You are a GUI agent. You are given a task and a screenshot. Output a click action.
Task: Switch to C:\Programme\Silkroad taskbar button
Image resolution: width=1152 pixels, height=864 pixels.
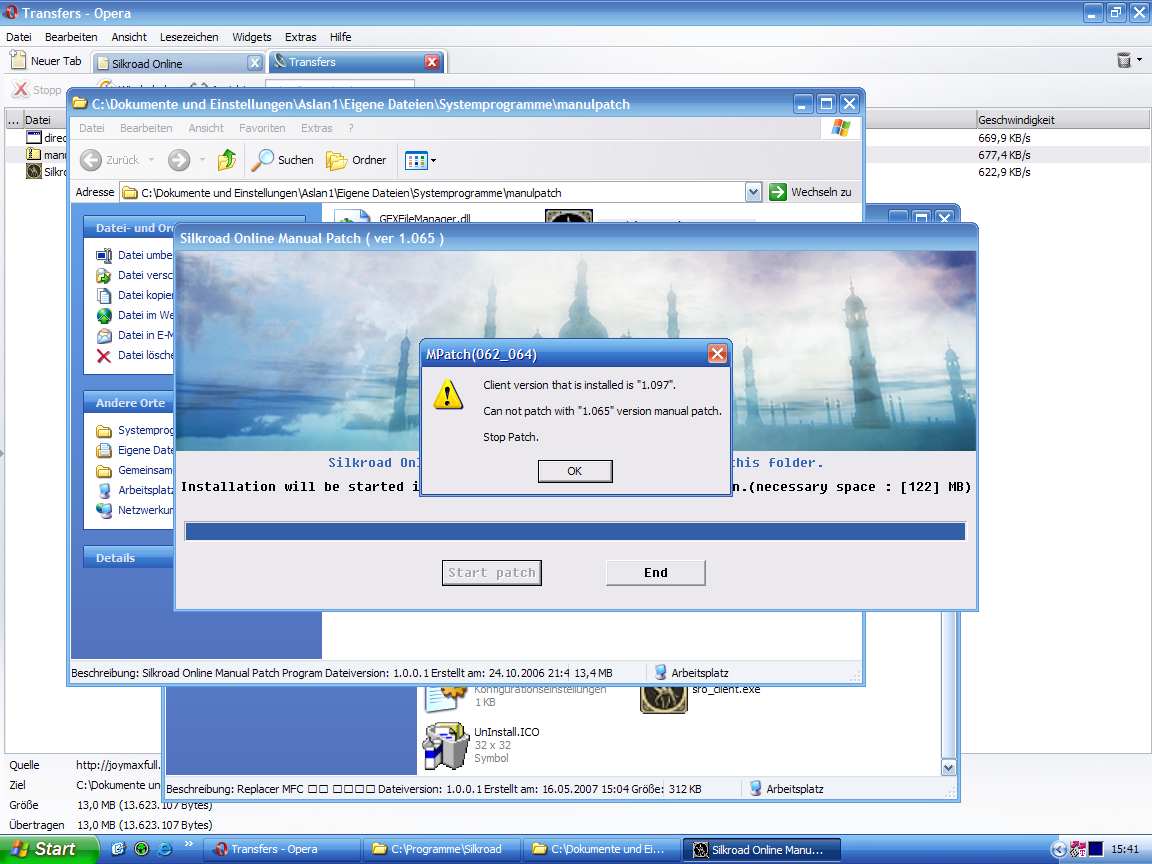click(443, 849)
